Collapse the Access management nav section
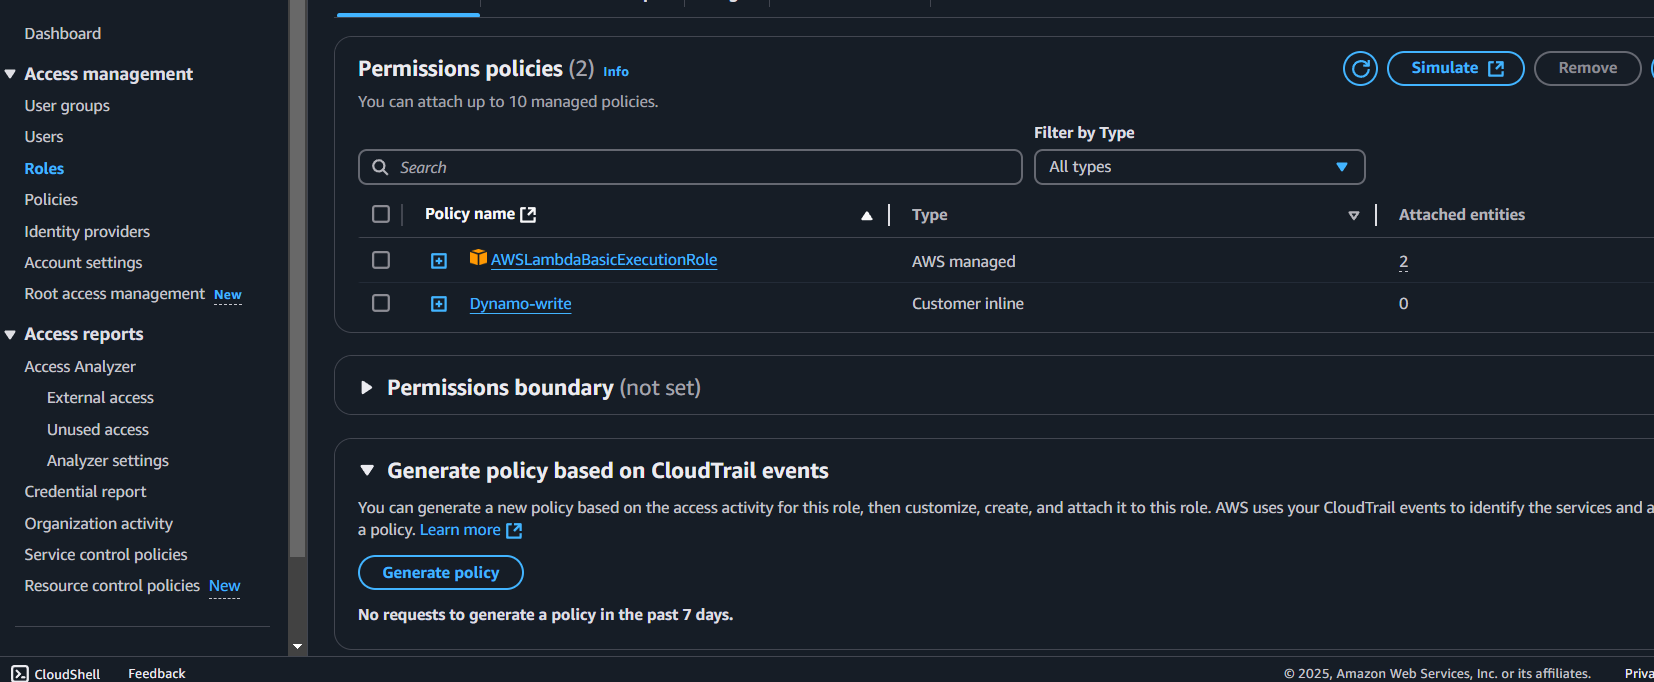1654x682 pixels. pos(10,74)
